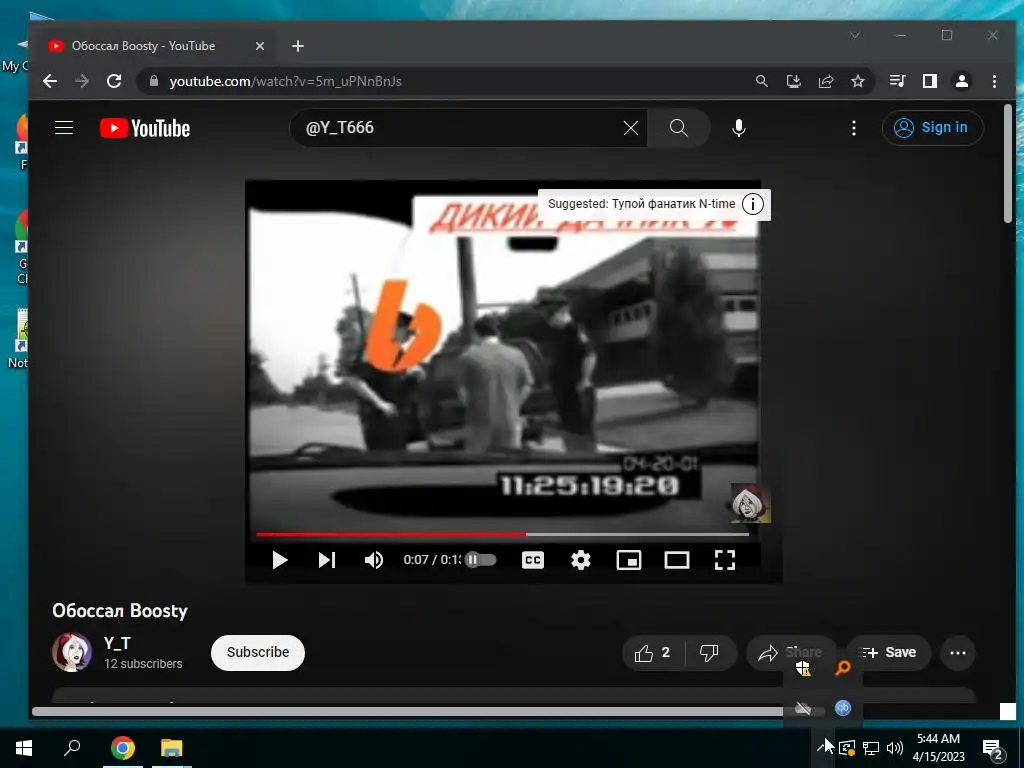Focus the YouTube search input field
The width and height of the screenshot is (1024, 768).
(x=460, y=128)
